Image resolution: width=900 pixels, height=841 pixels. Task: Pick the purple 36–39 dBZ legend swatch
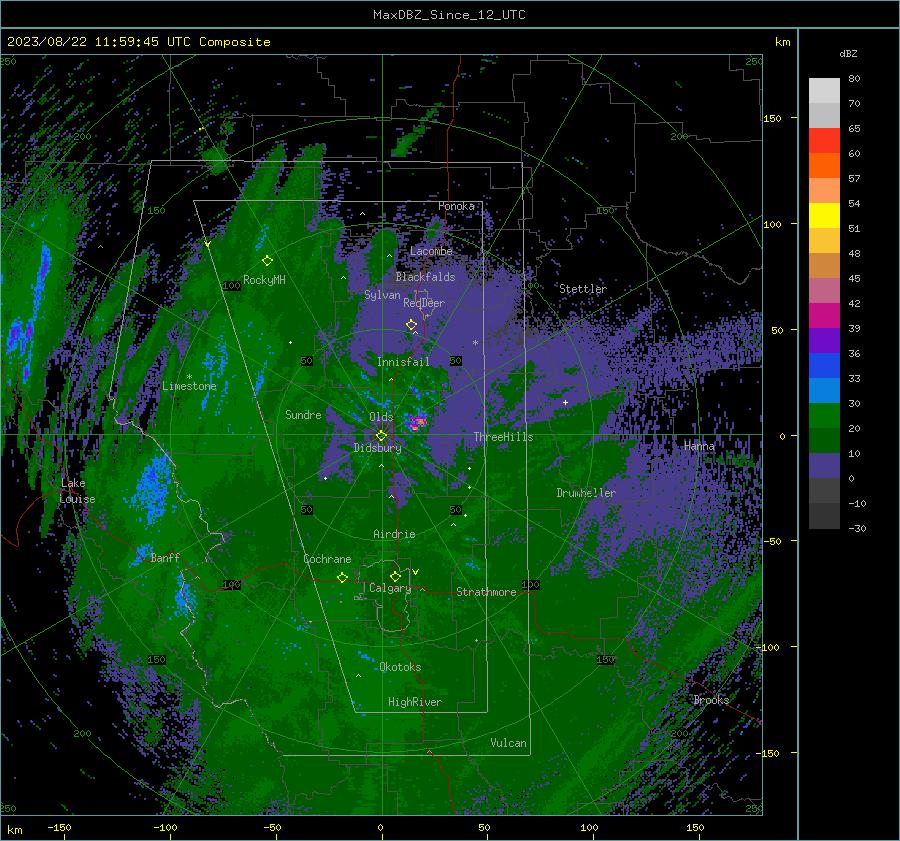[x=824, y=341]
